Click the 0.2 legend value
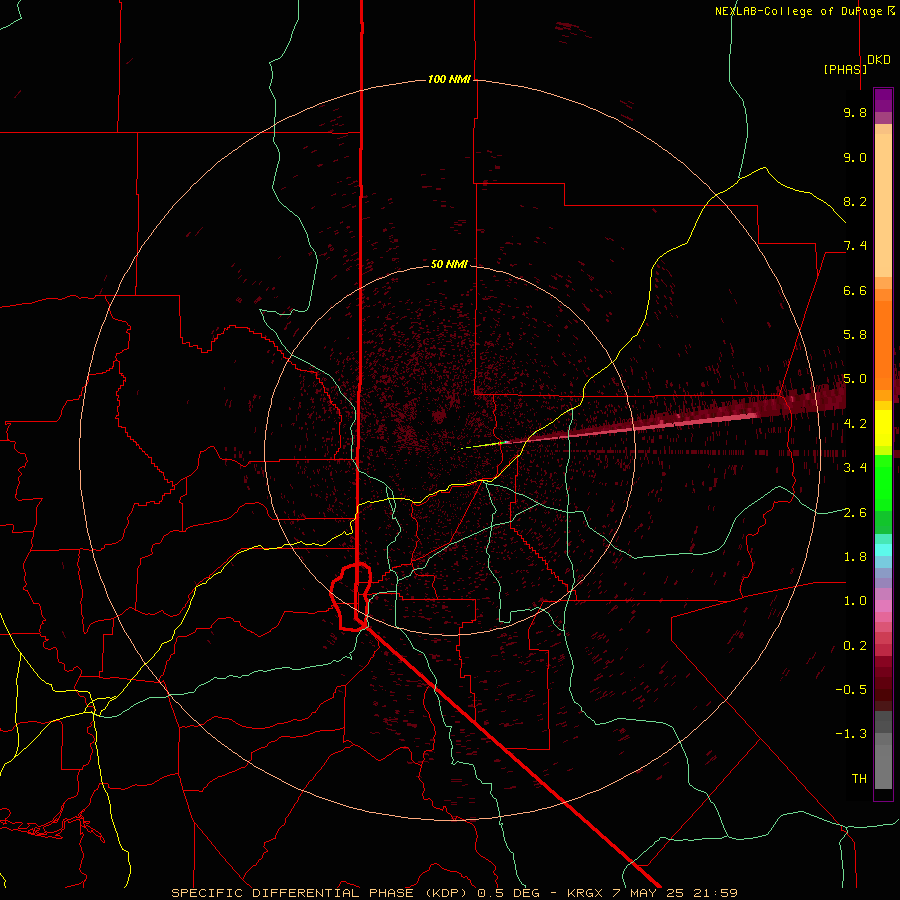The image size is (900, 900). click(855, 646)
